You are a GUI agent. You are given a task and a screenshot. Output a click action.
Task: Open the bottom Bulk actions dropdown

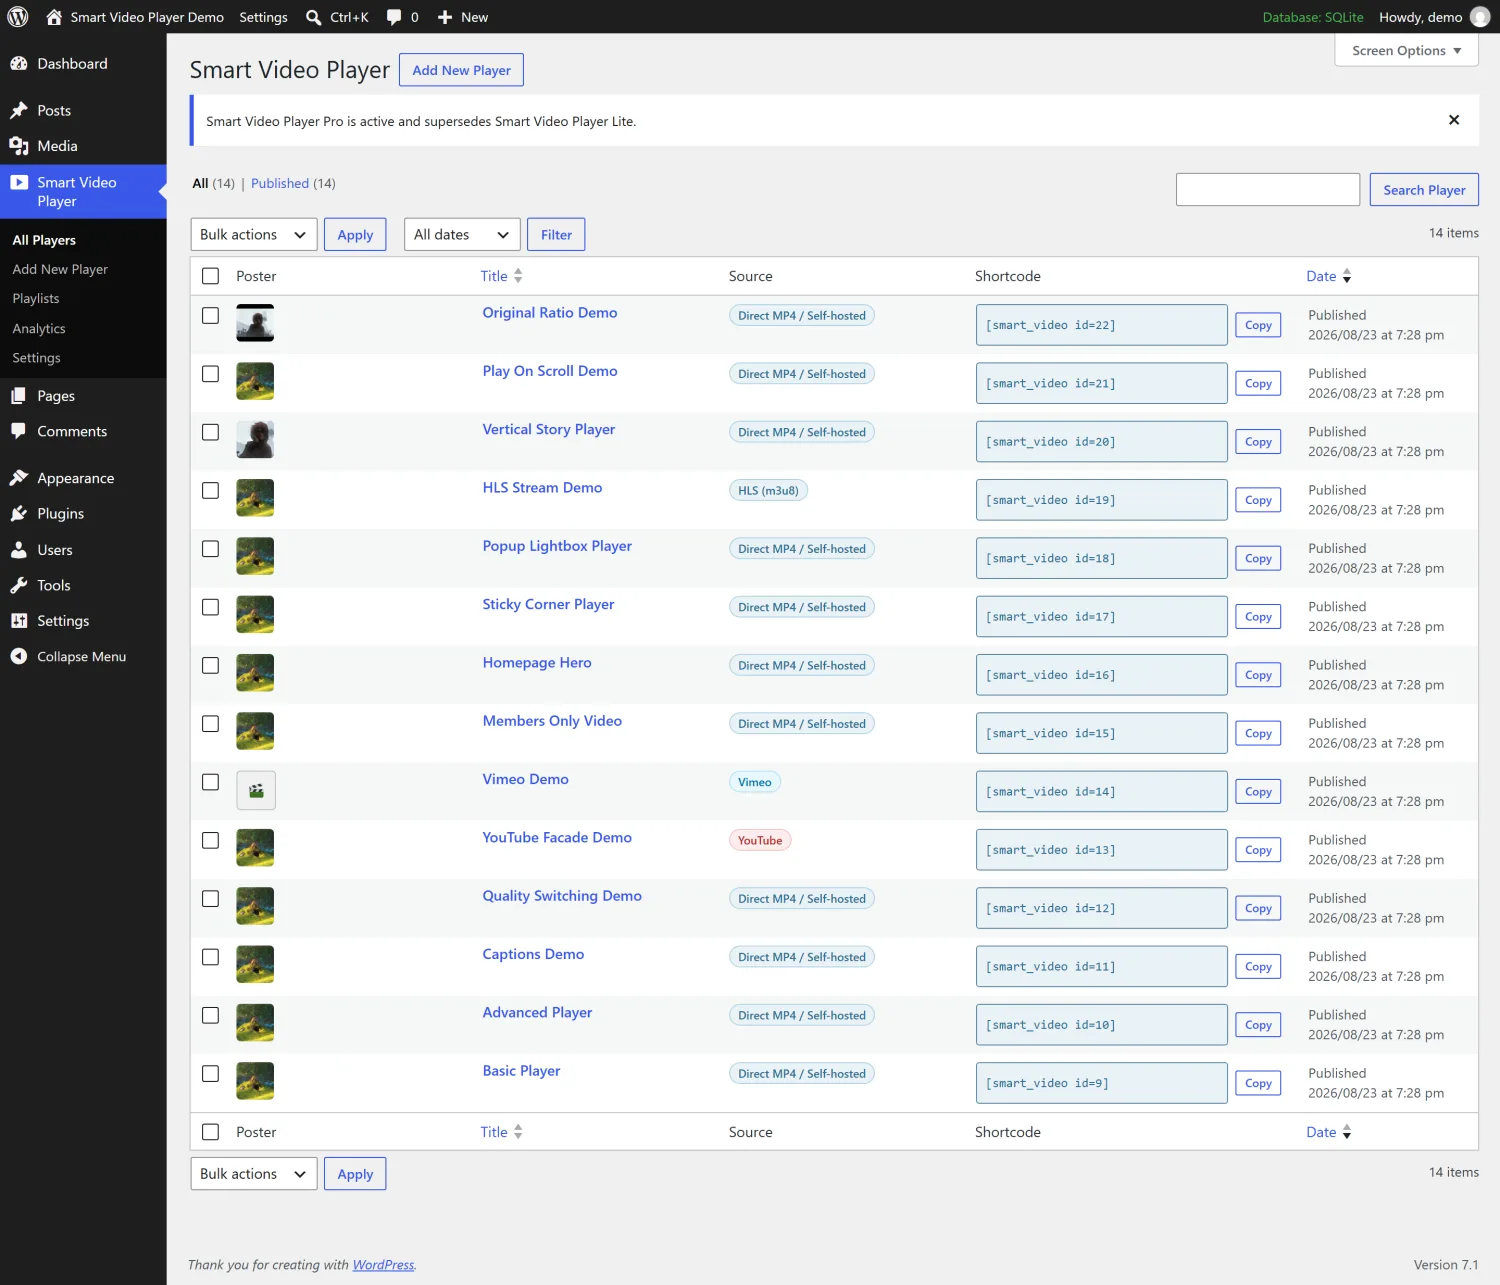click(254, 1173)
